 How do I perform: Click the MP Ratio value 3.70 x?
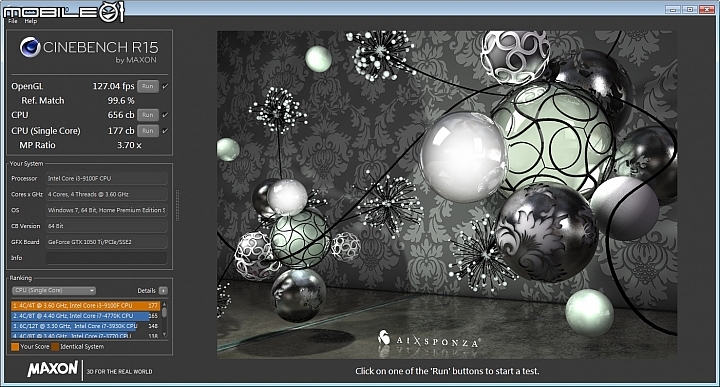pyautogui.click(x=129, y=145)
